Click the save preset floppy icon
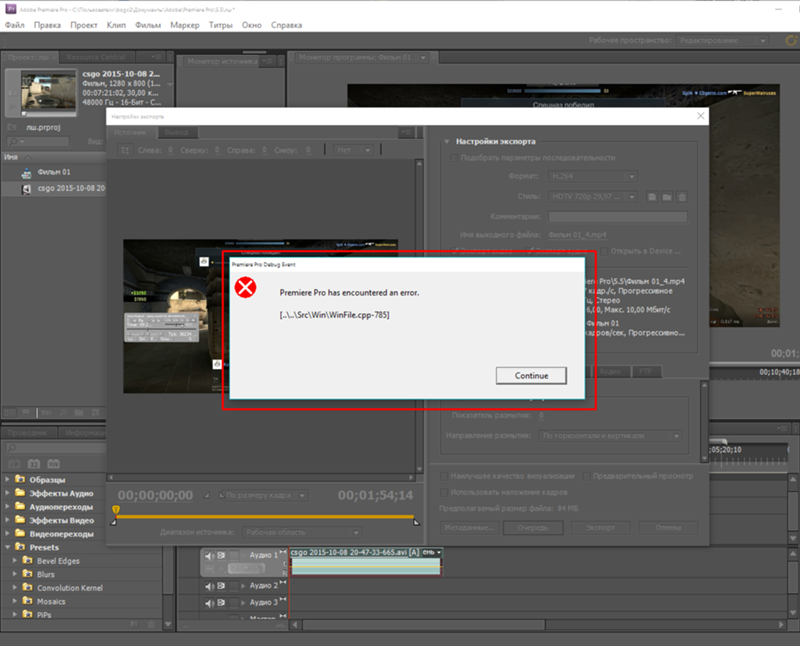Screen dimensions: 800x646 coord(652,196)
